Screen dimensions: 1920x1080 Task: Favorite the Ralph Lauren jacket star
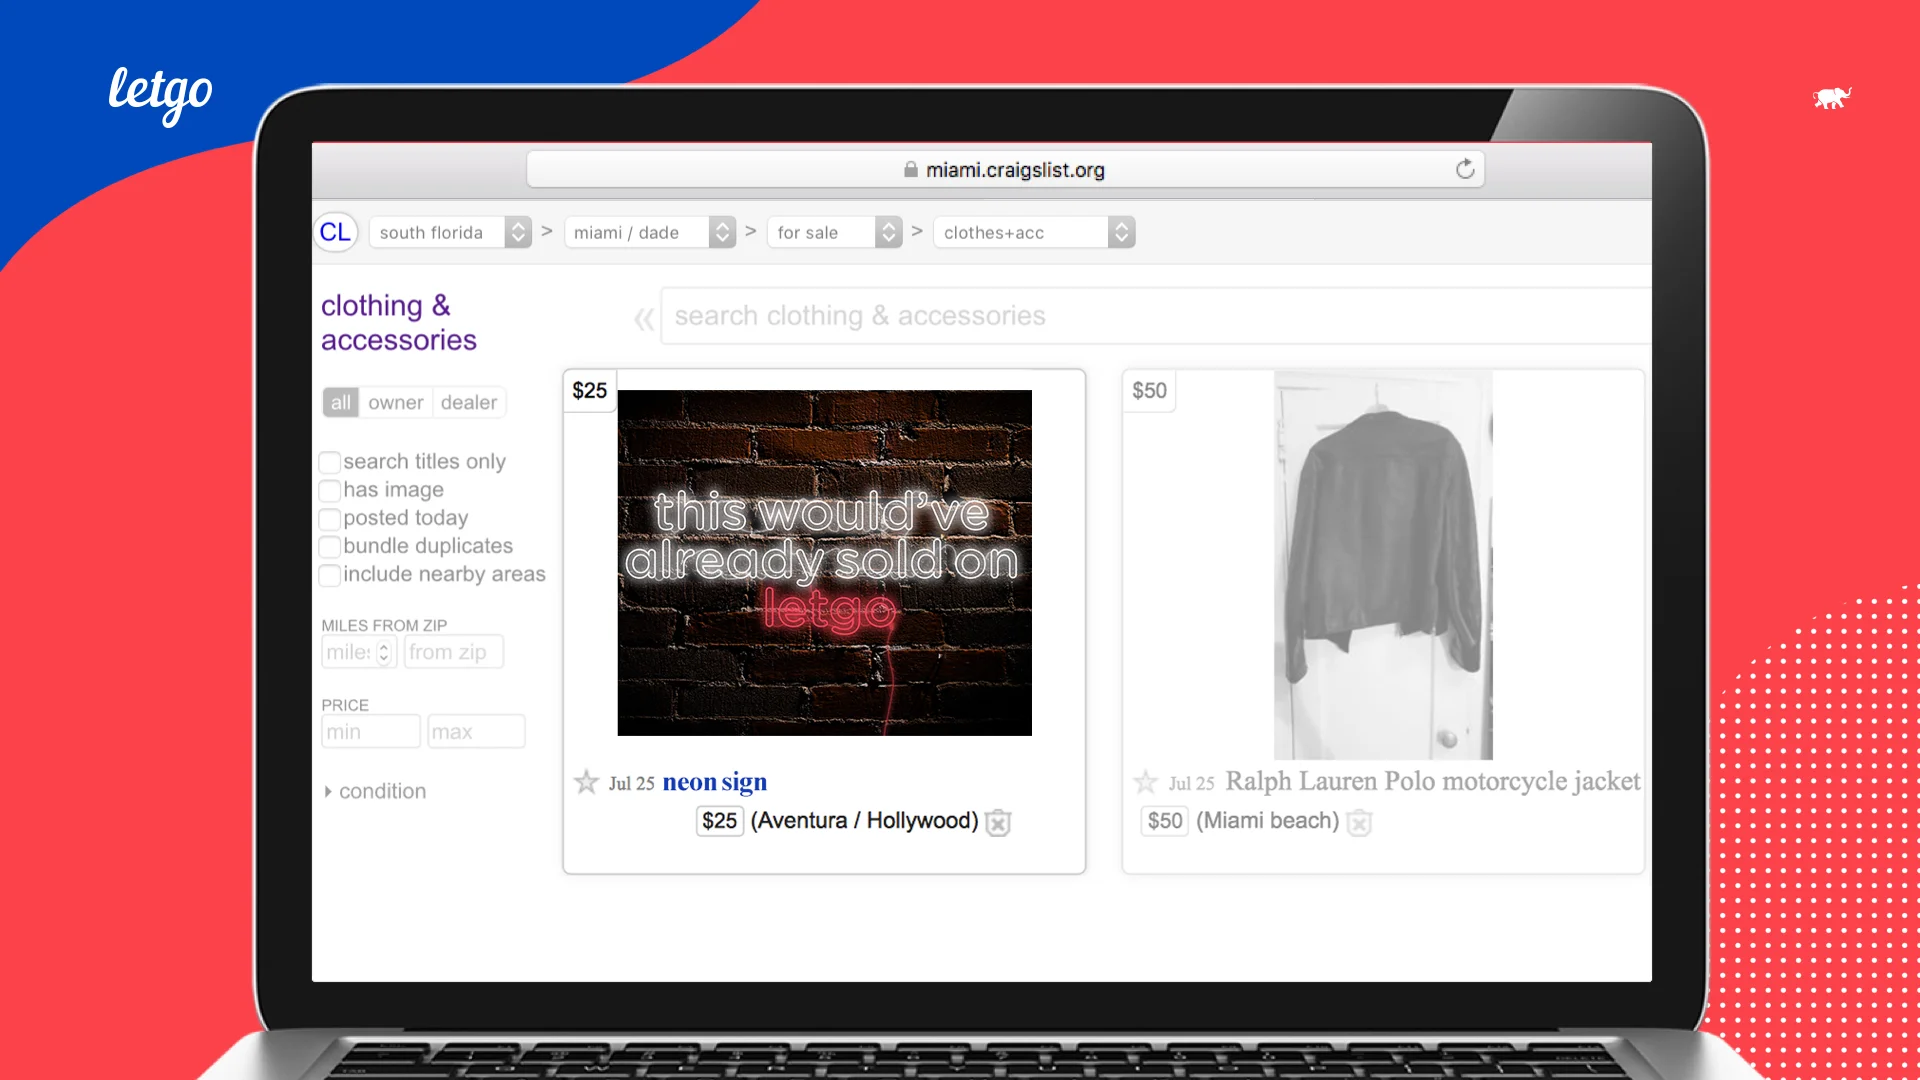coord(1145,782)
